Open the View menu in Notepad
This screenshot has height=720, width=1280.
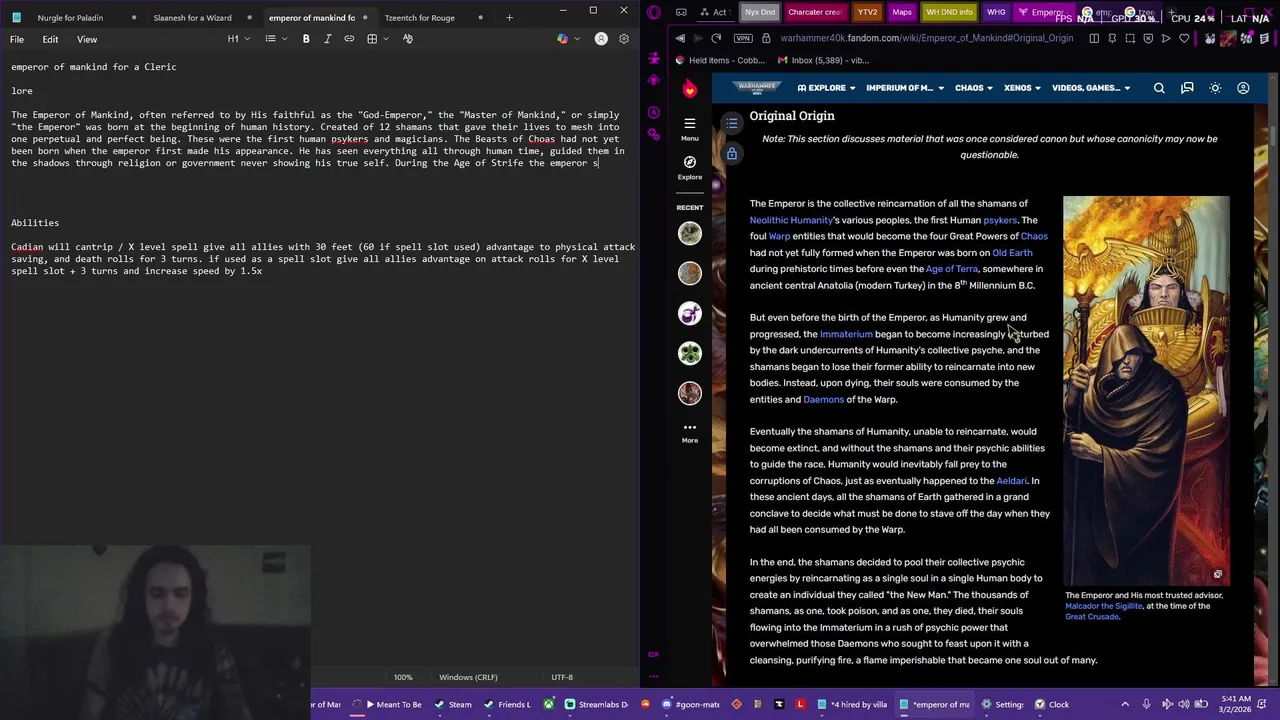pos(87,39)
